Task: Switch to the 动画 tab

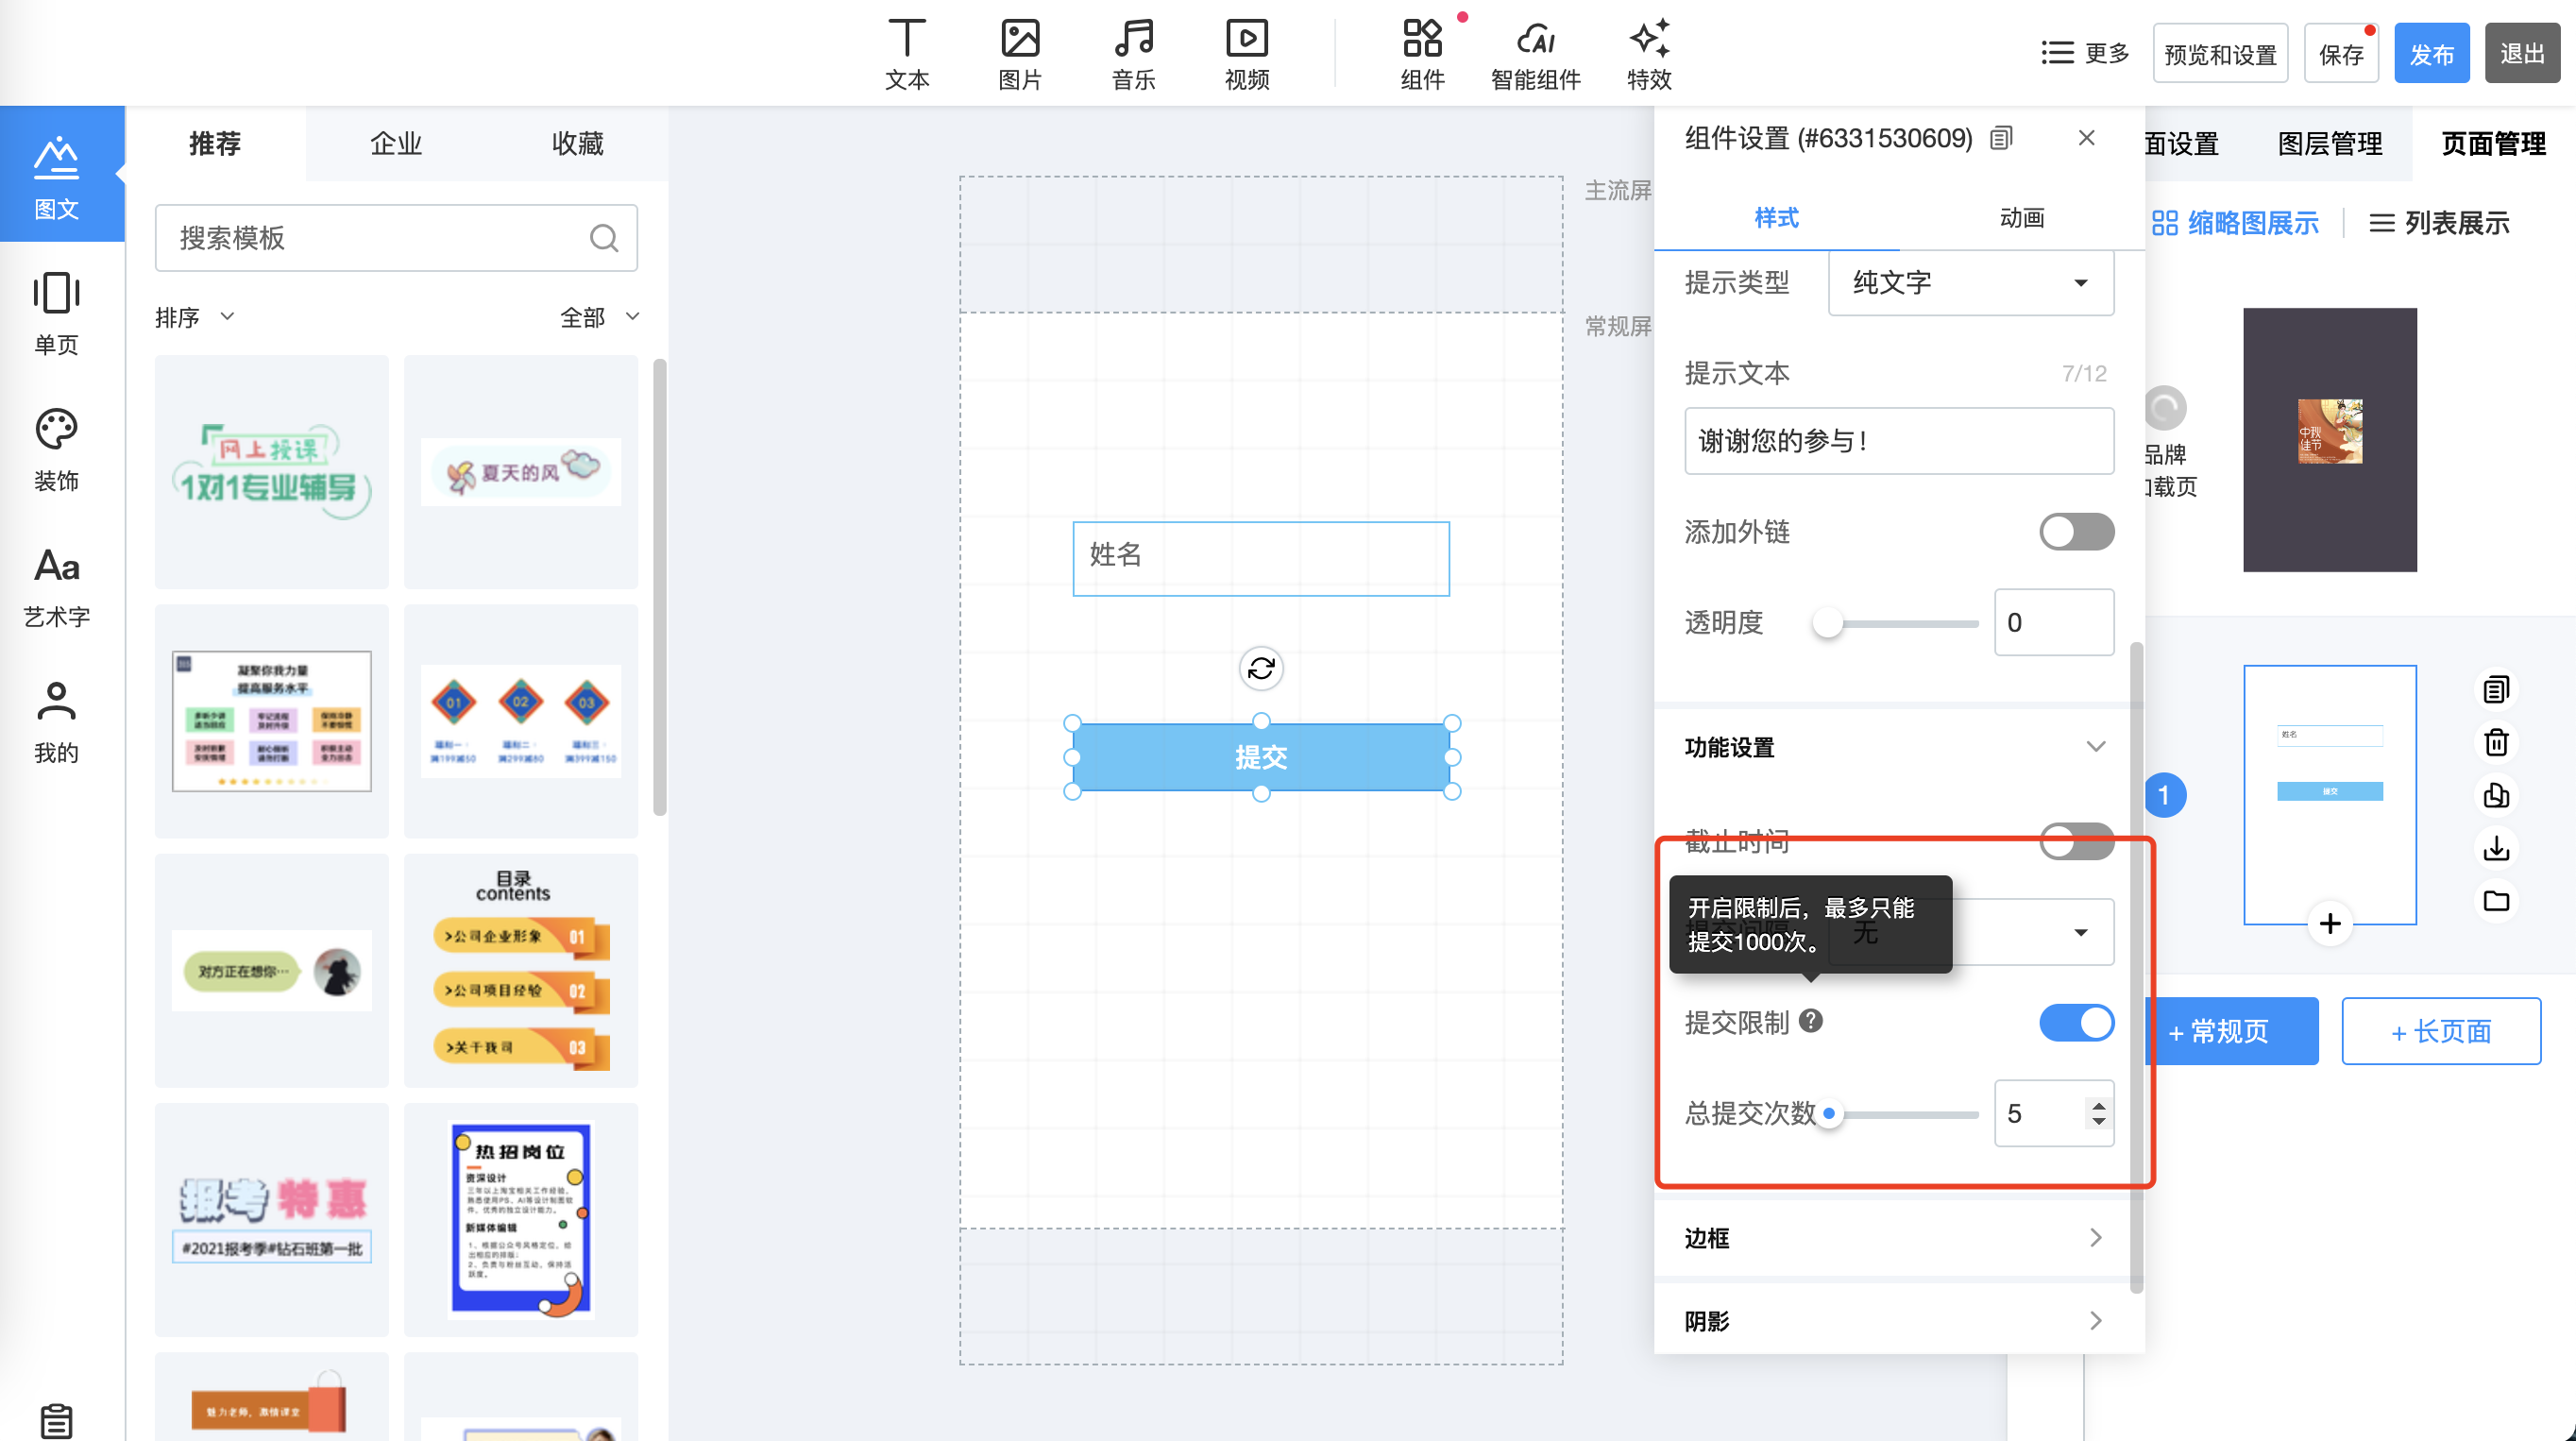Action: [2021, 218]
